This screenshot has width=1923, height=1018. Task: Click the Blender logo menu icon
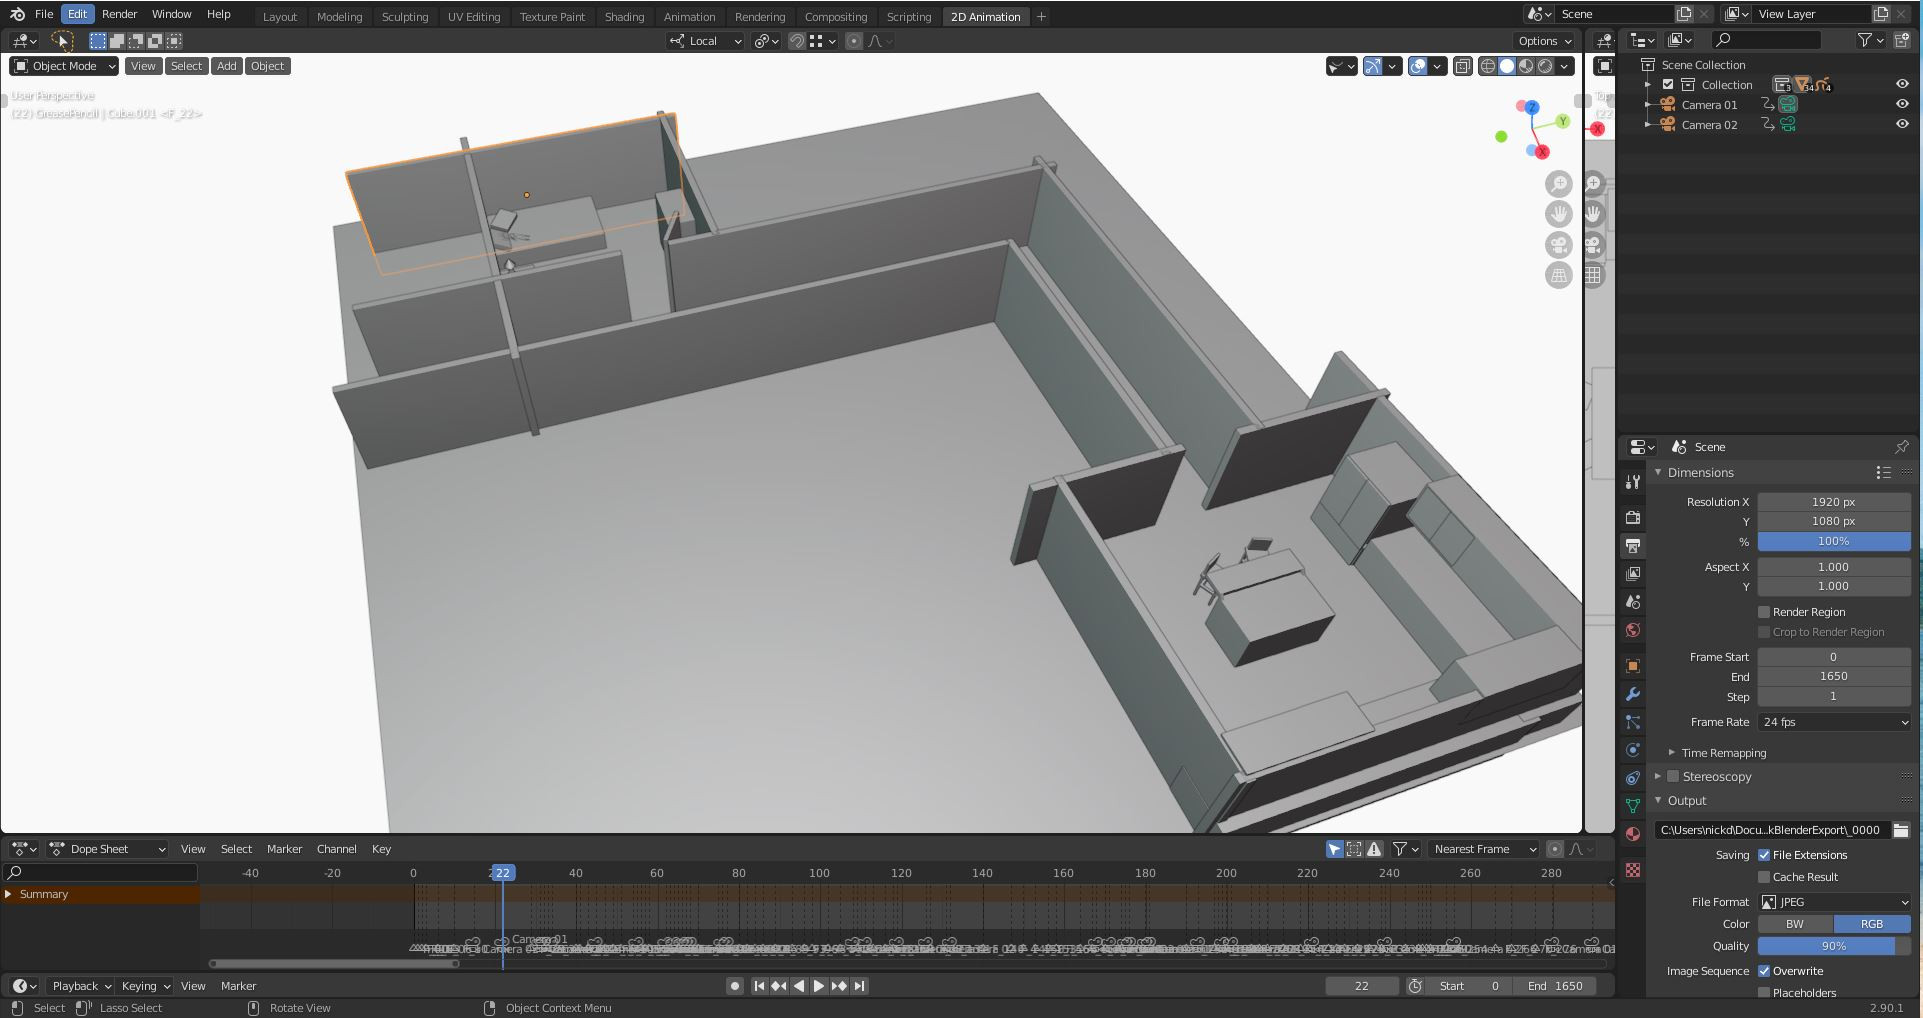pos(17,14)
